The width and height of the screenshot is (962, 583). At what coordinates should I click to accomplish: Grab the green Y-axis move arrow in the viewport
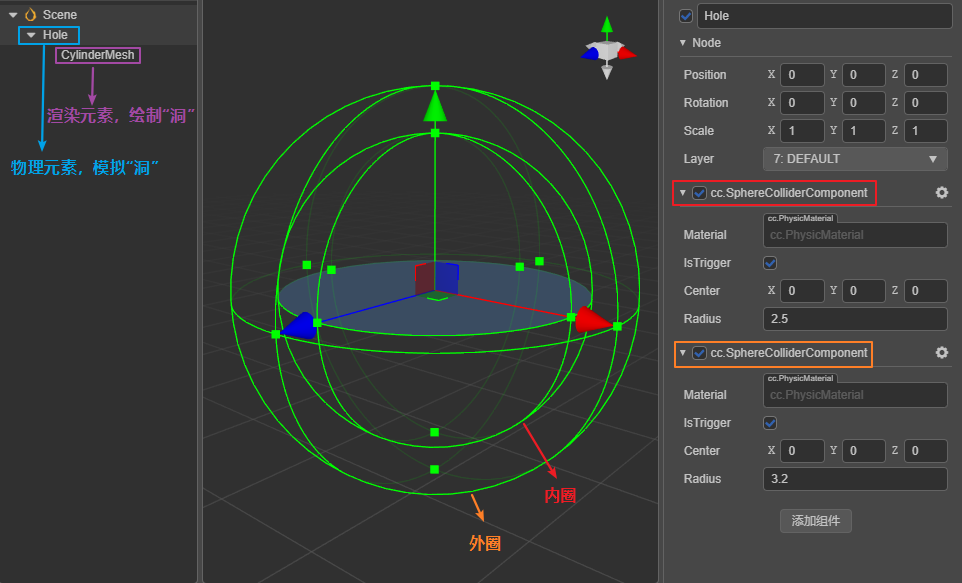435,106
